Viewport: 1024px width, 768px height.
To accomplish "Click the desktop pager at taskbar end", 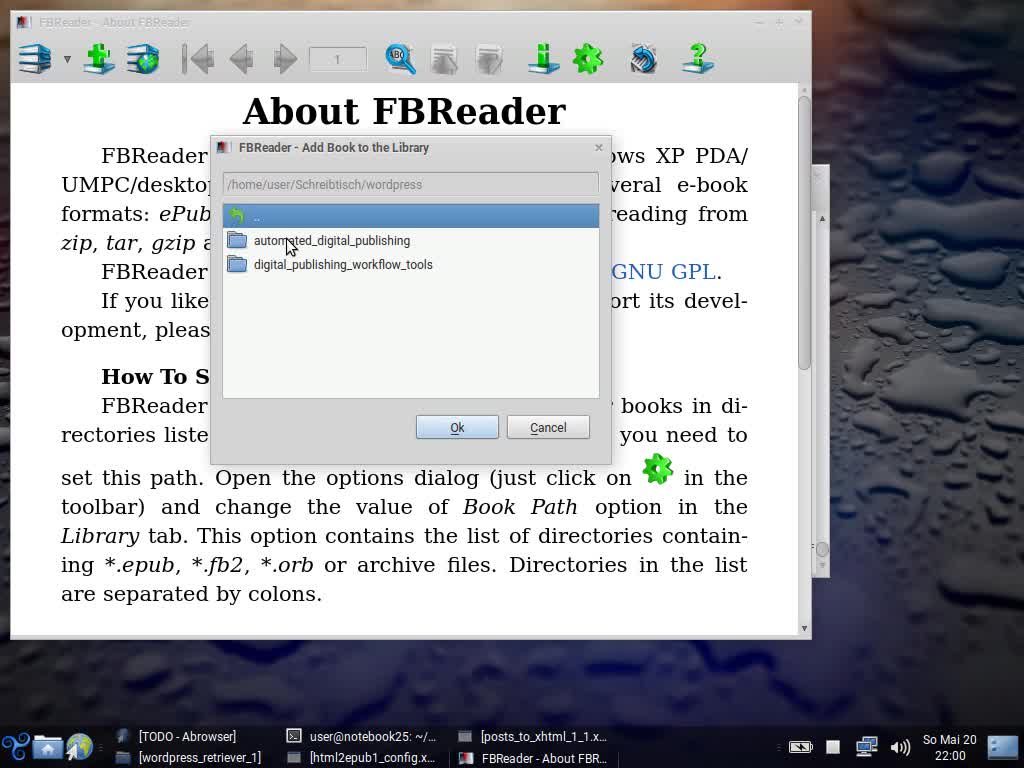I will coord(1003,747).
